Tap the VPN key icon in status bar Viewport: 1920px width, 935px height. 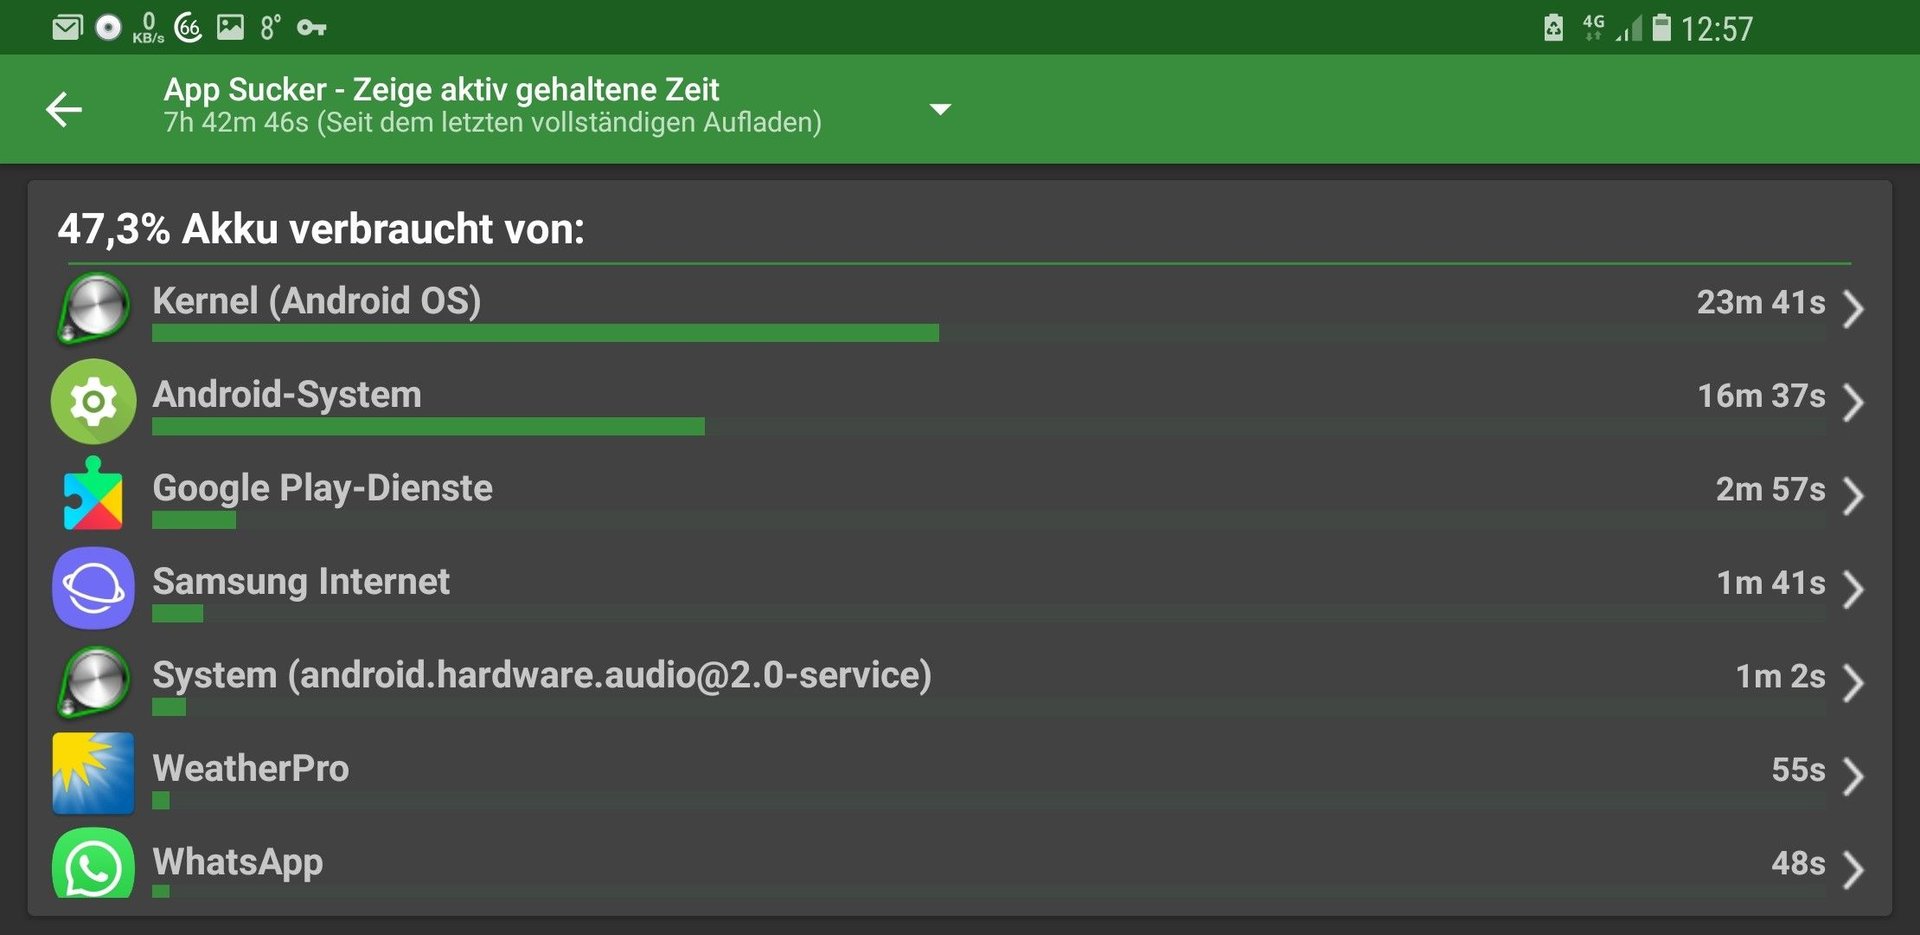coord(312,27)
